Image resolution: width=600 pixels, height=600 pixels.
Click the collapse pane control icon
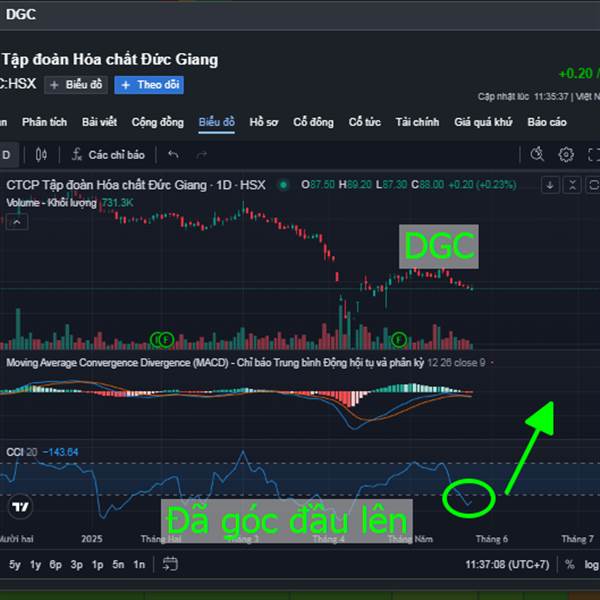(x=572, y=186)
